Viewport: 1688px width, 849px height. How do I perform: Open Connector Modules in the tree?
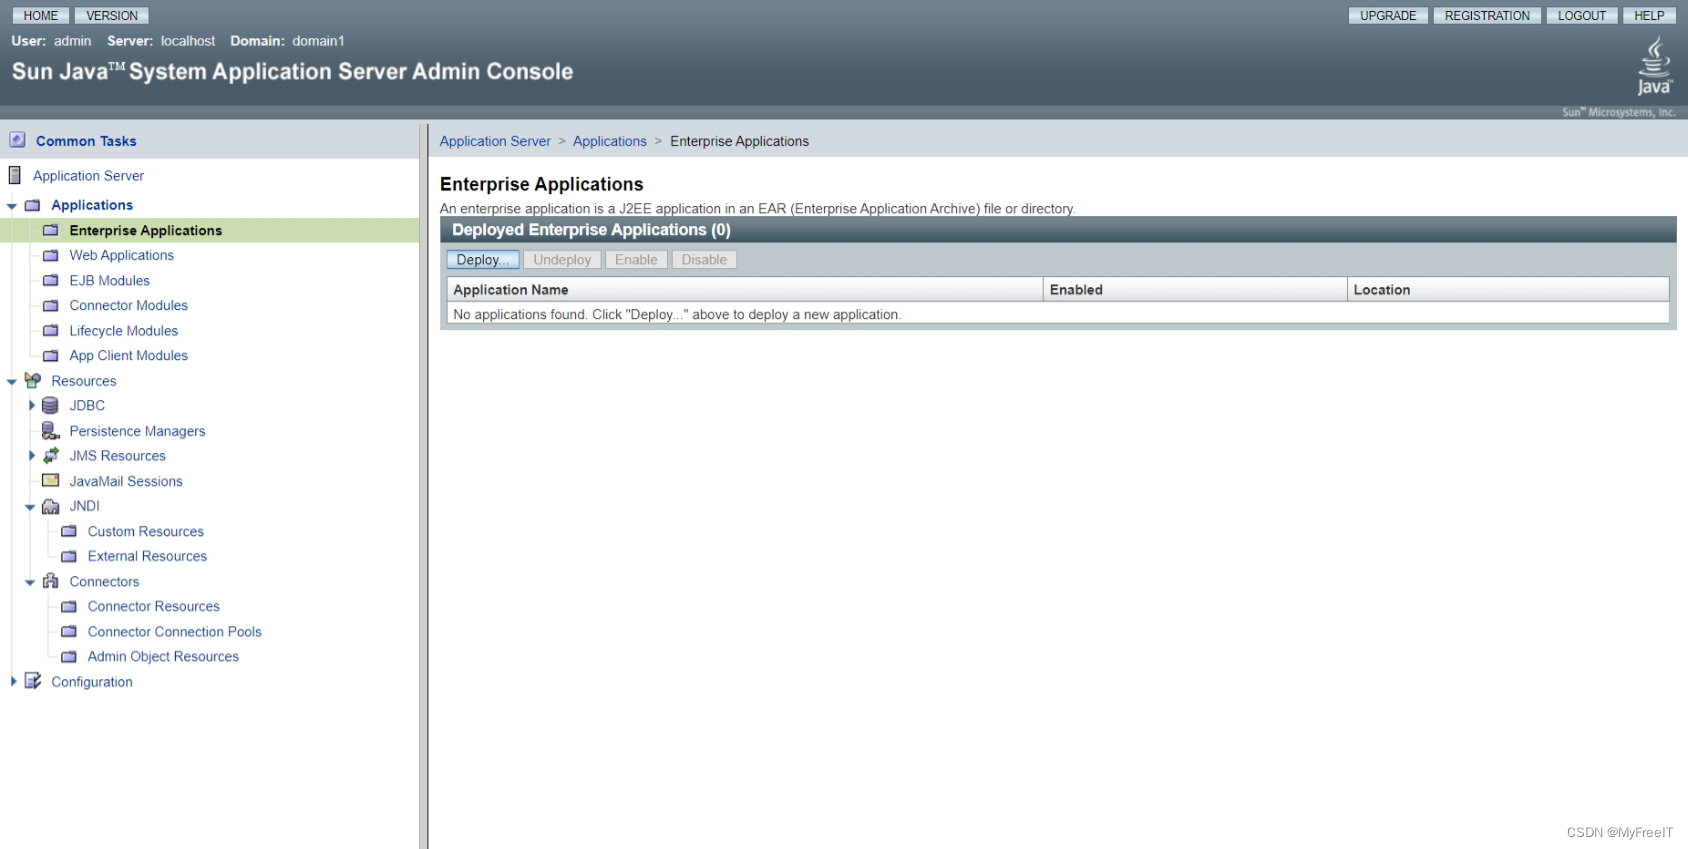(129, 305)
